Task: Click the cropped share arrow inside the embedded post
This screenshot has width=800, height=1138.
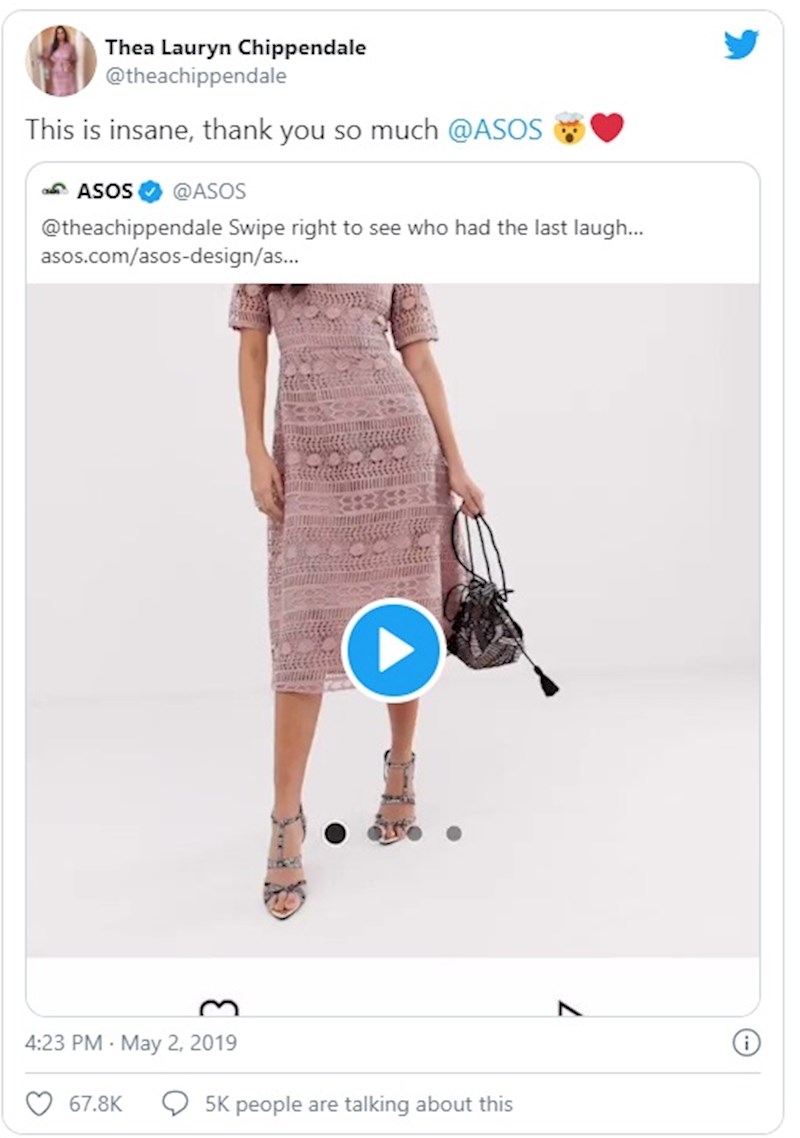Action: 568,1007
